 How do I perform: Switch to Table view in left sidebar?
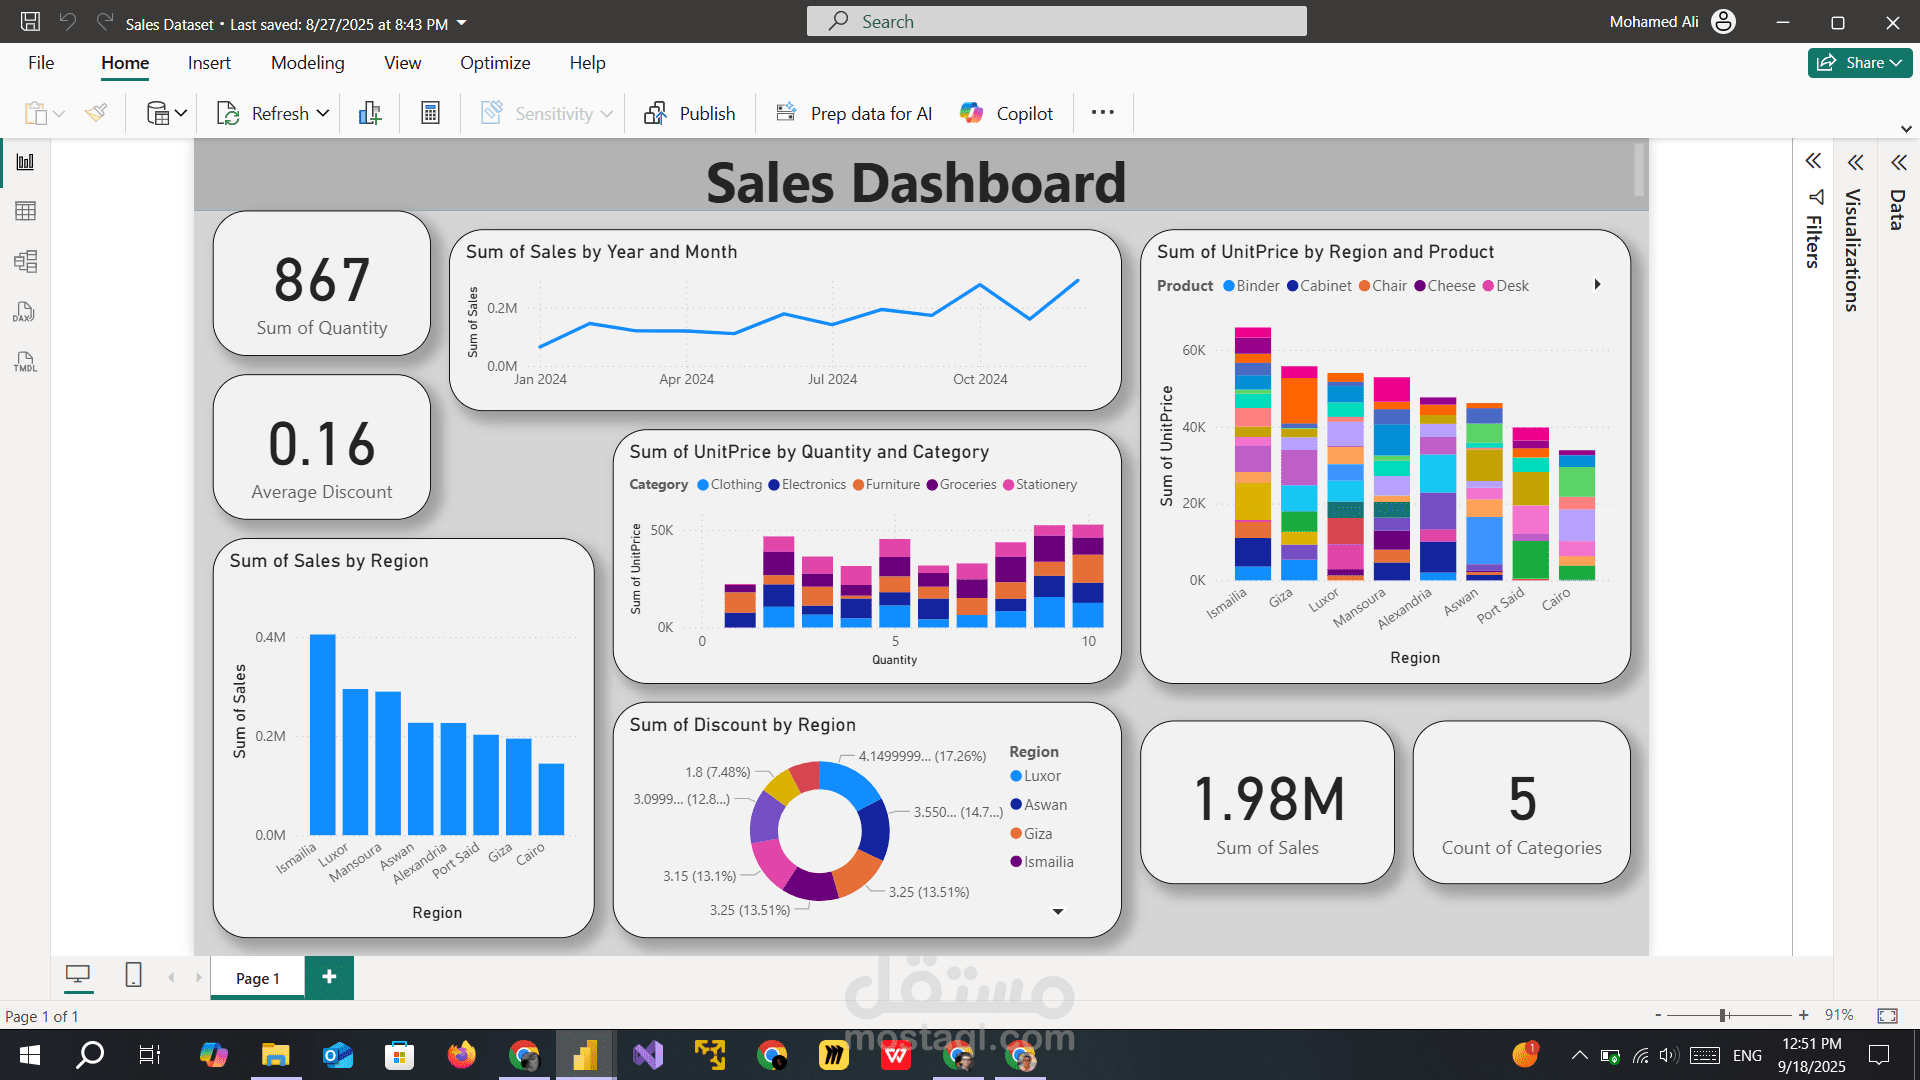click(25, 211)
